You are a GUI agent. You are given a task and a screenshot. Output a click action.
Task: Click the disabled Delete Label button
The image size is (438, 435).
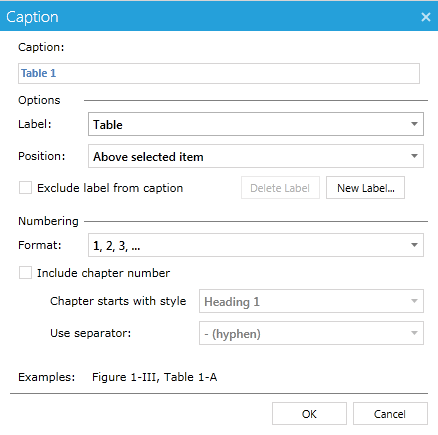tap(280, 188)
